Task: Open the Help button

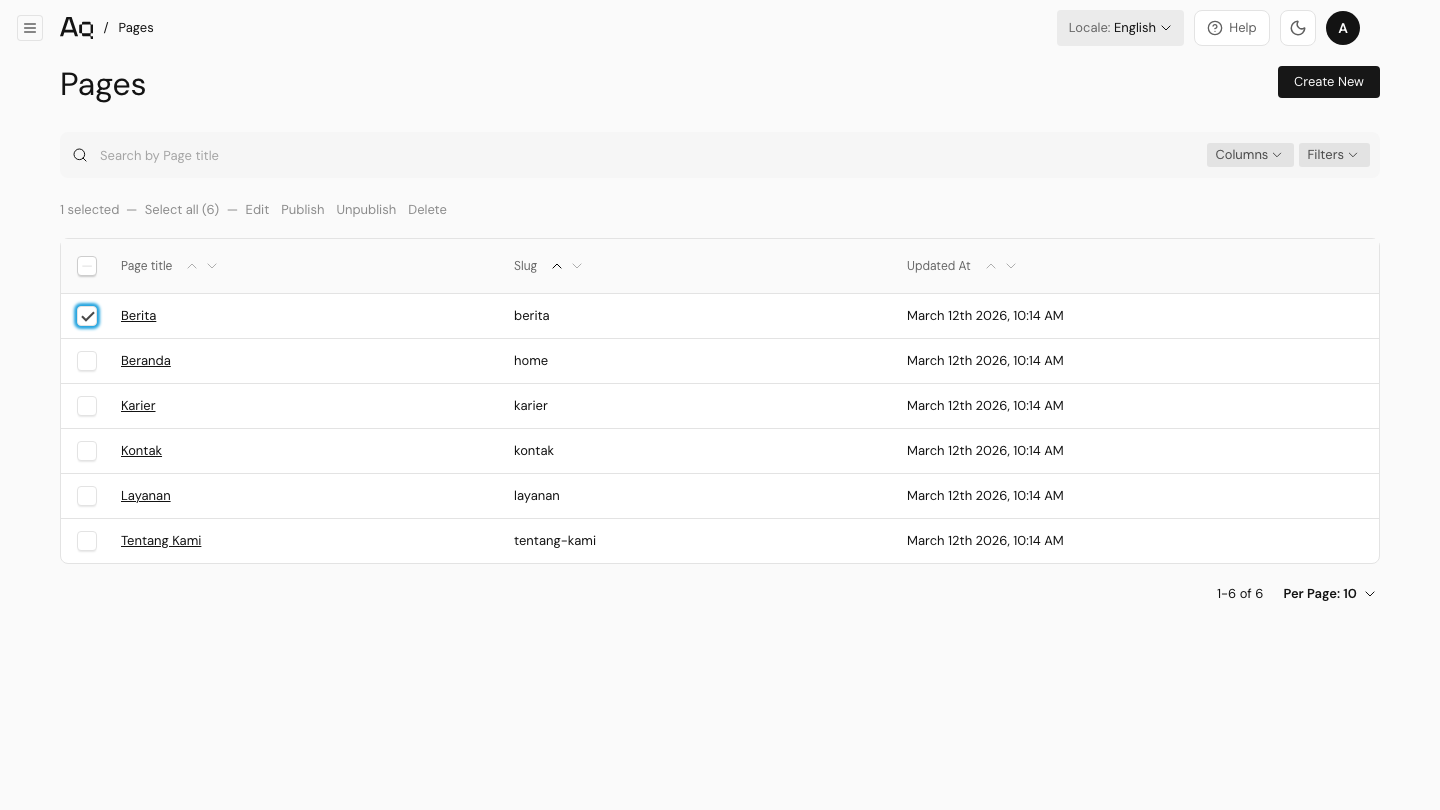Action: [x=1232, y=28]
